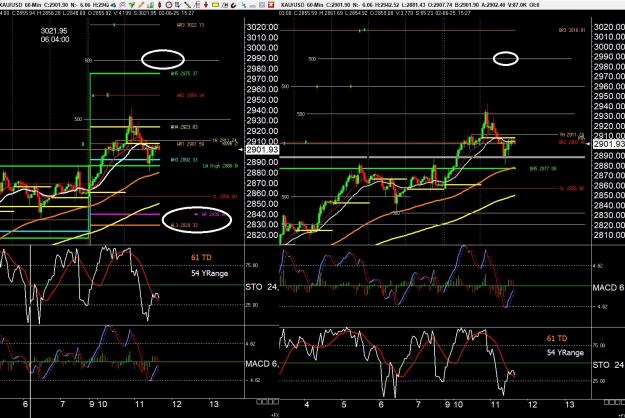The image size is (625, 418).
Task: Click the MACD 6 label in left pane
Action: pos(261,364)
